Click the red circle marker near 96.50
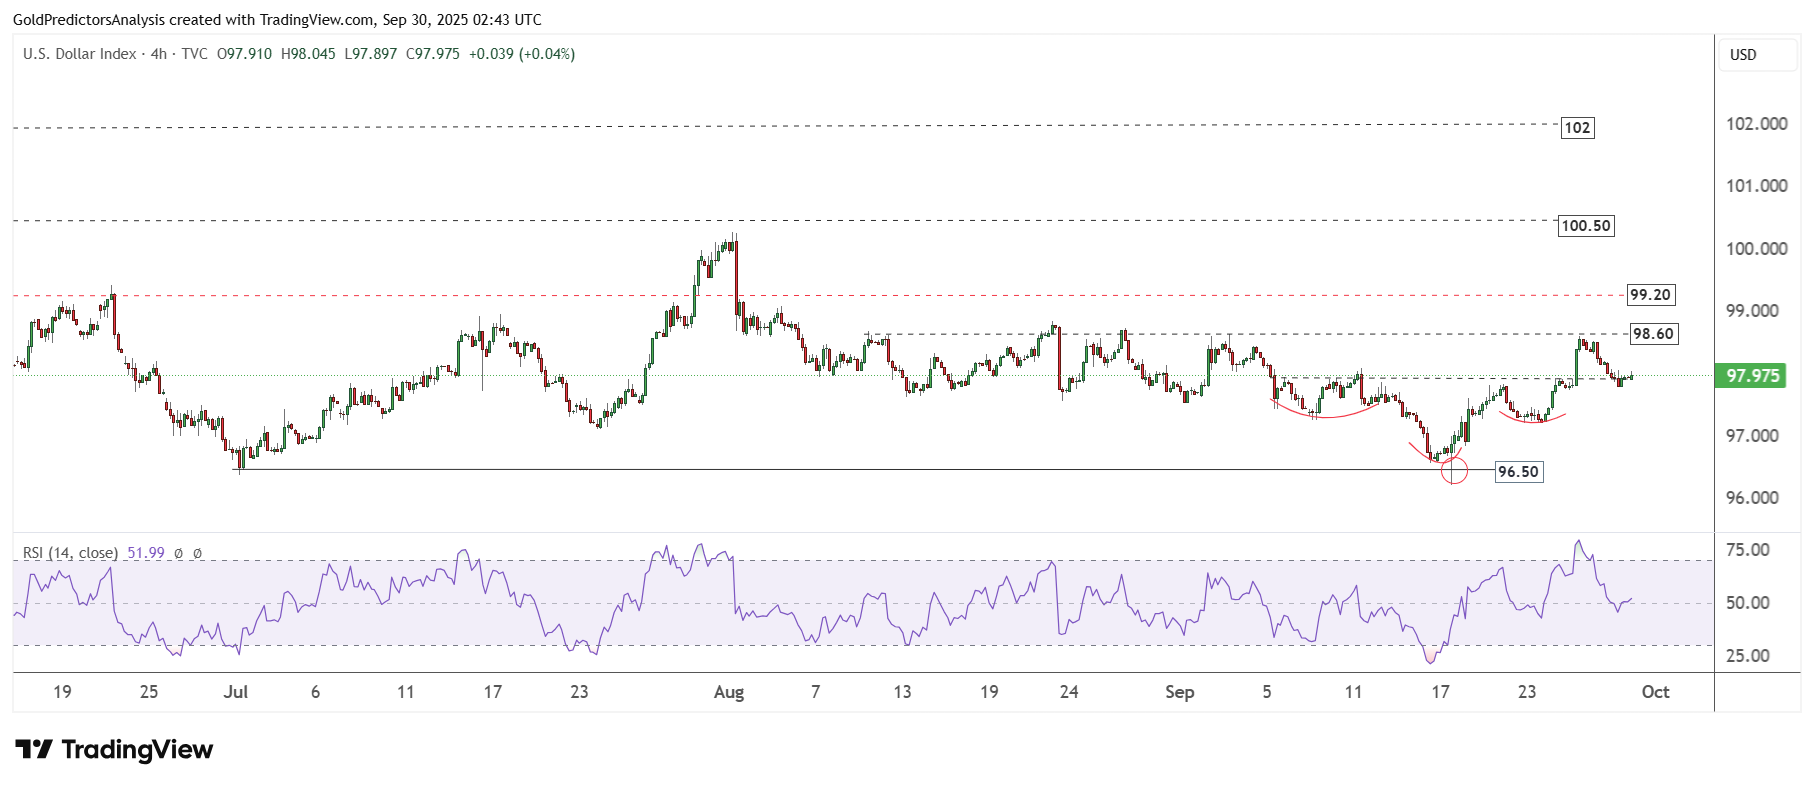This screenshot has width=1814, height=787. pyautogui.click(x=1454, y=471)
